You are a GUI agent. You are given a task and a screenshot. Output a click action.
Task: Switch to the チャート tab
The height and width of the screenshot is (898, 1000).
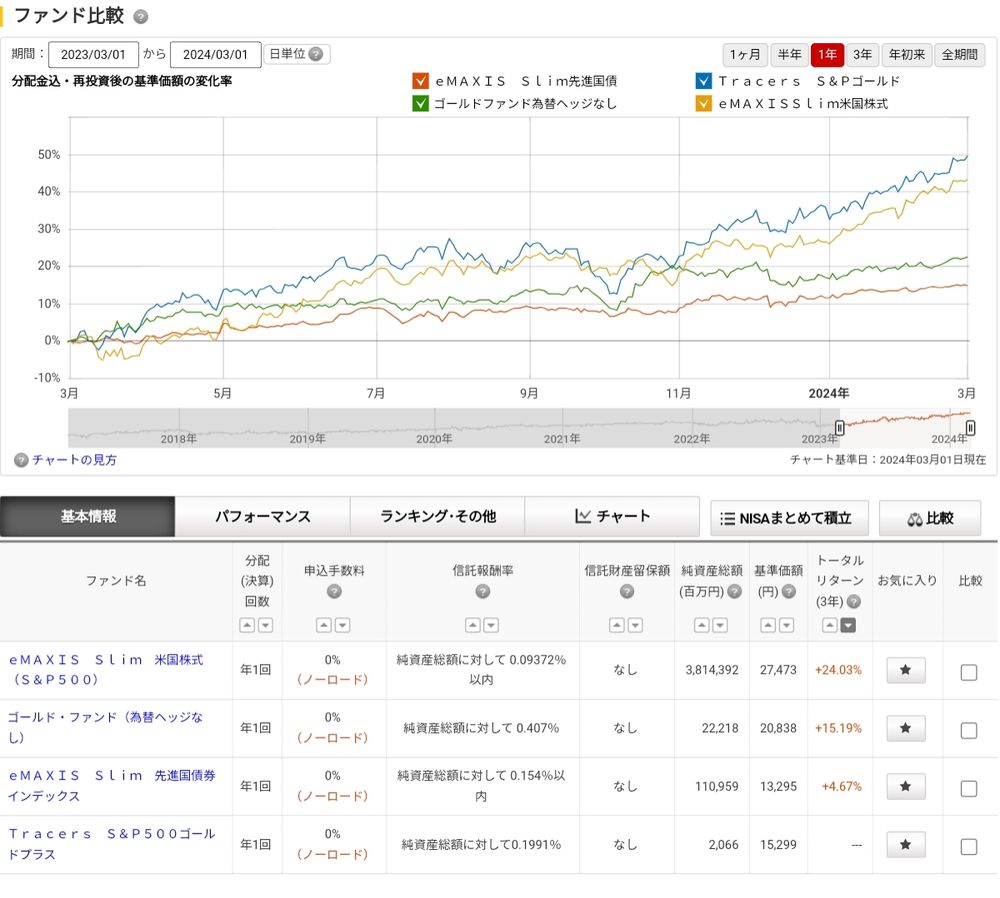pyautogui.click(x=612, y=517)
